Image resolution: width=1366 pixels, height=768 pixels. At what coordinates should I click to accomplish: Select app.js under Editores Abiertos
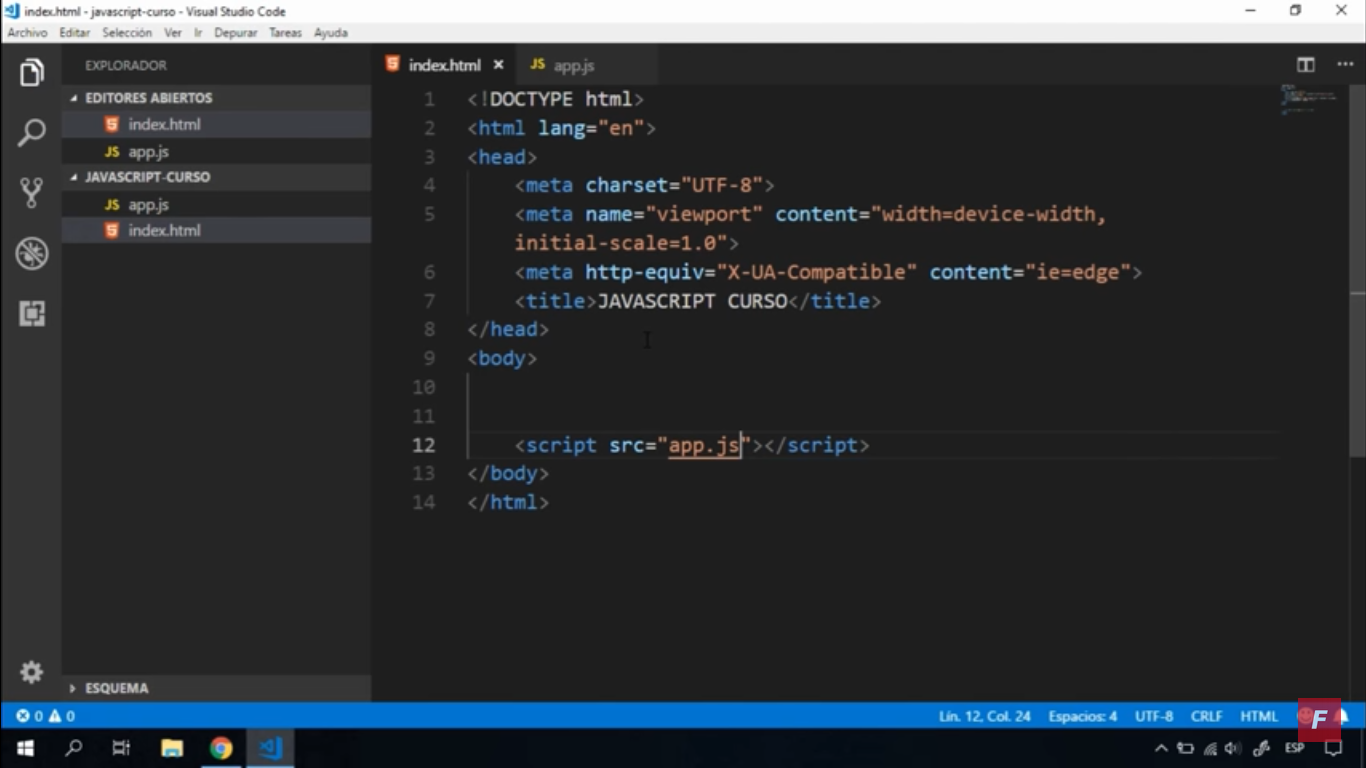pyautogui.click(x=216, y=152)
